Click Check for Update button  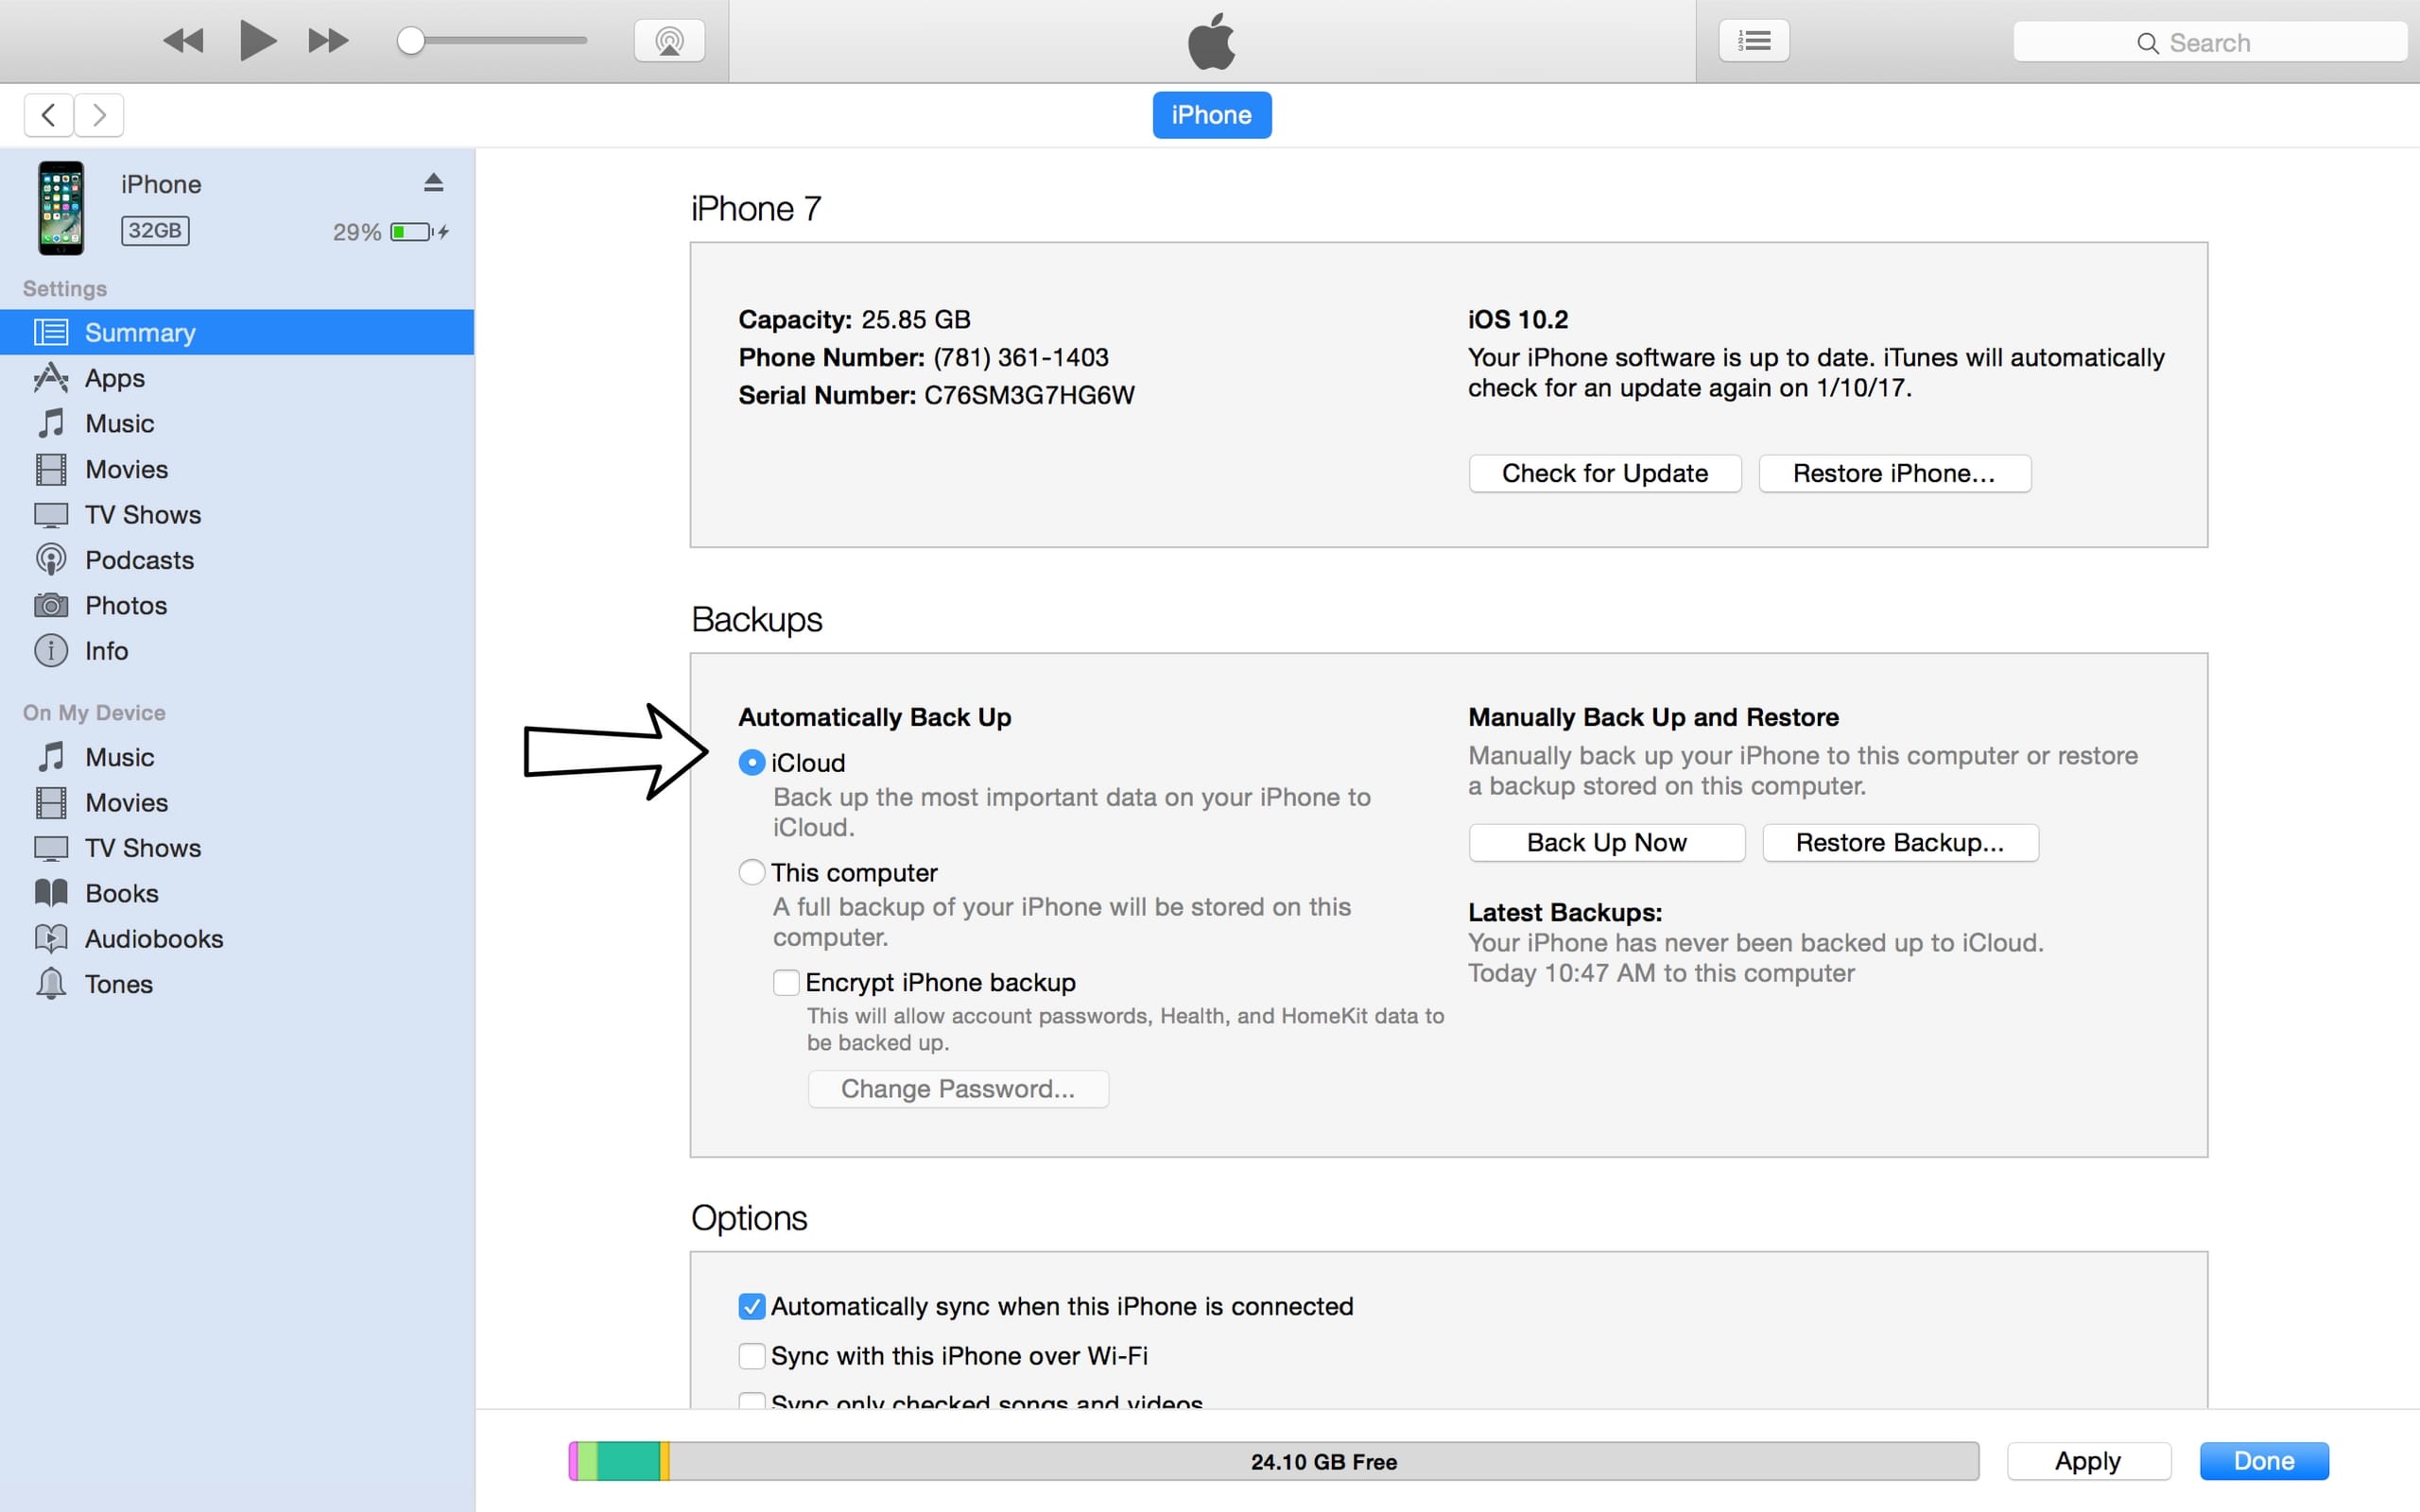1604,473
